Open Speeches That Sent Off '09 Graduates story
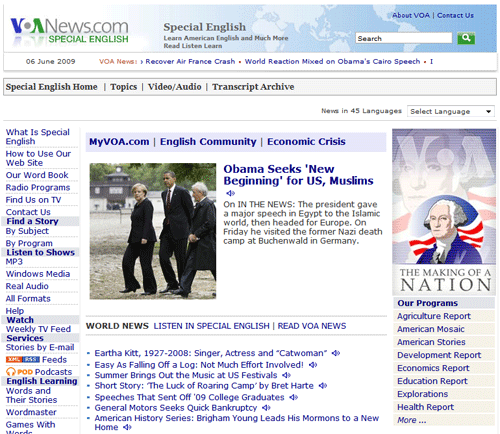This screenshot has width=500, height=434. (189, 397)
